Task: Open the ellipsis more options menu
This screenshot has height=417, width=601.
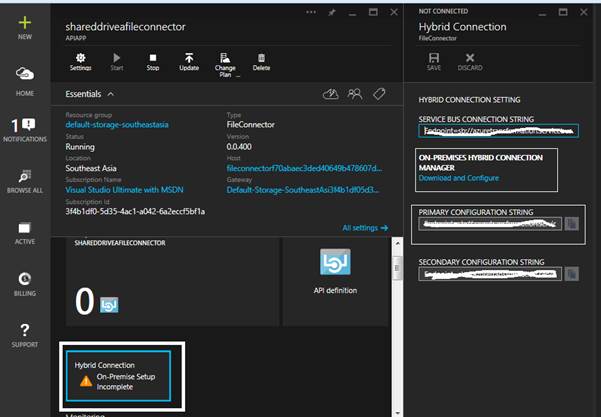Action: (311, 12)
